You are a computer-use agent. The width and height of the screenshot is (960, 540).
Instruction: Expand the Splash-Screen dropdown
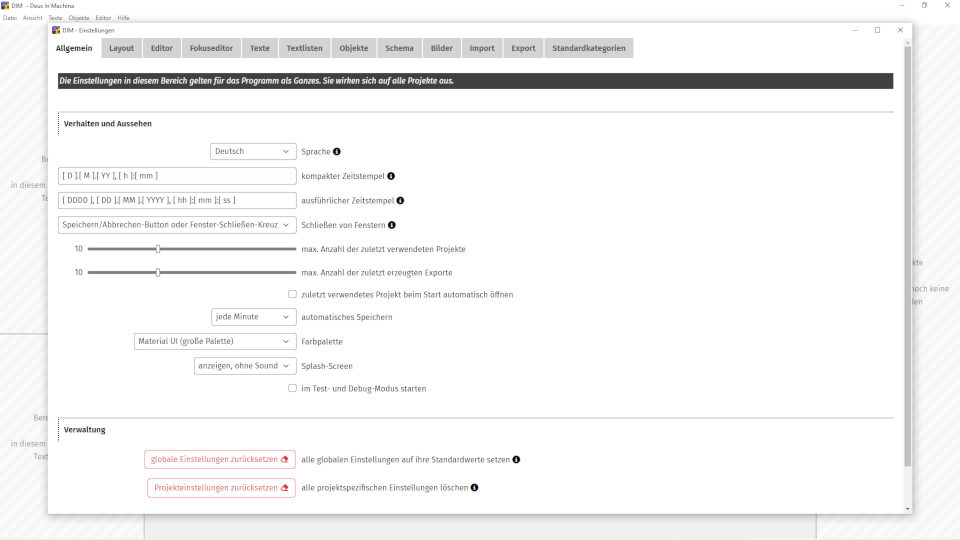pos(245,366)
